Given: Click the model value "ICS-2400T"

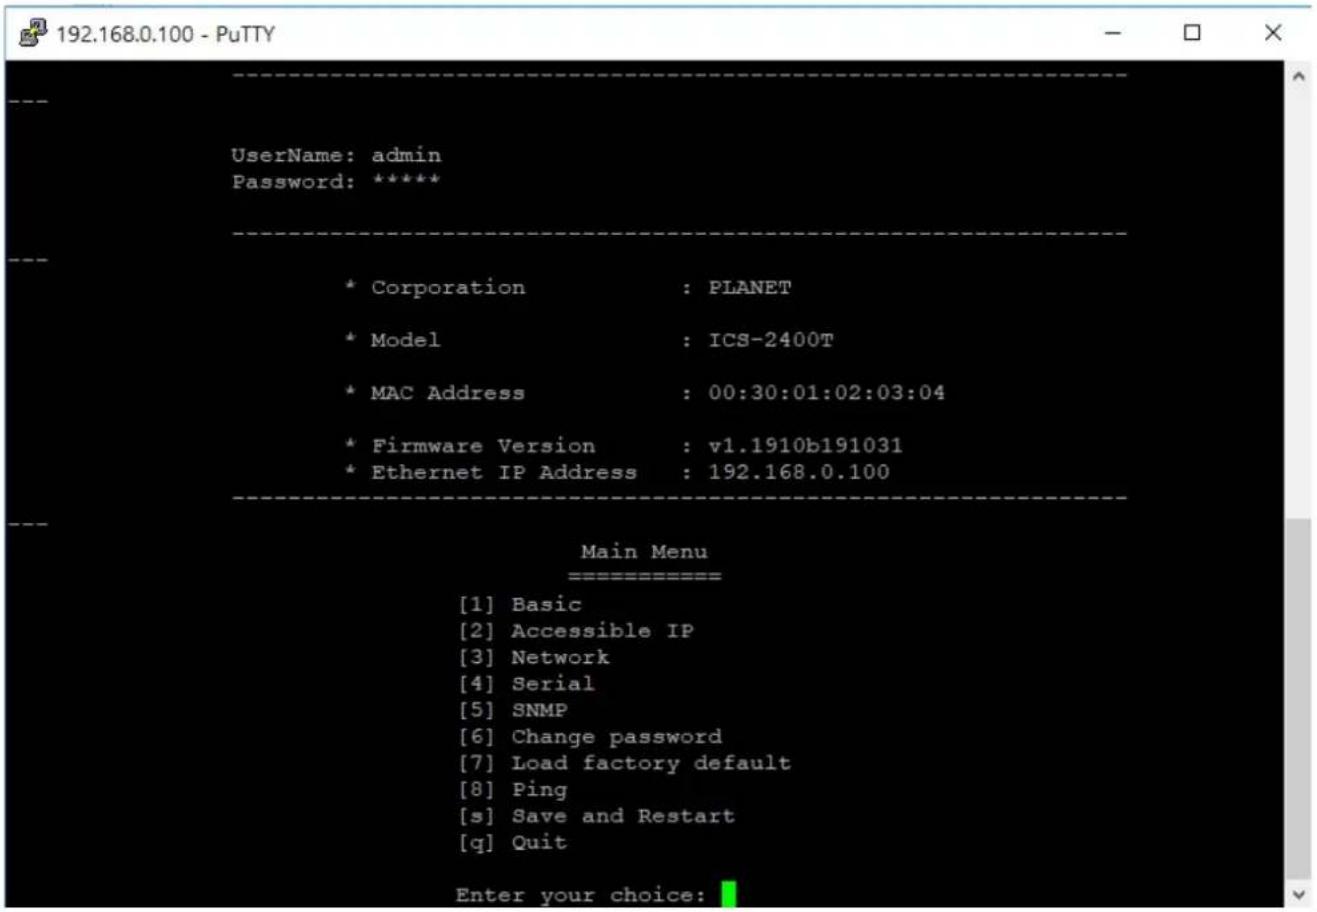Looking at the screenshot, I should (x=770, y=340).
